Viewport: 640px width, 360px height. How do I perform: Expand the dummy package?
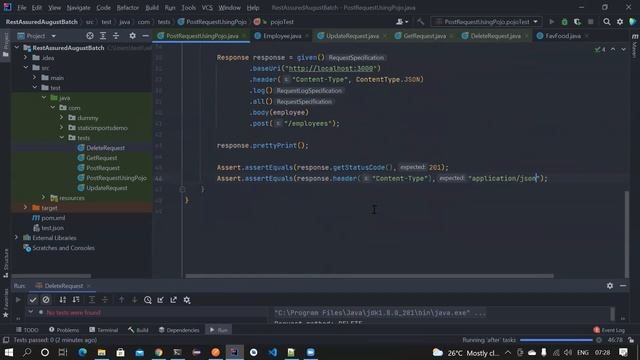[x=62, y=118]
